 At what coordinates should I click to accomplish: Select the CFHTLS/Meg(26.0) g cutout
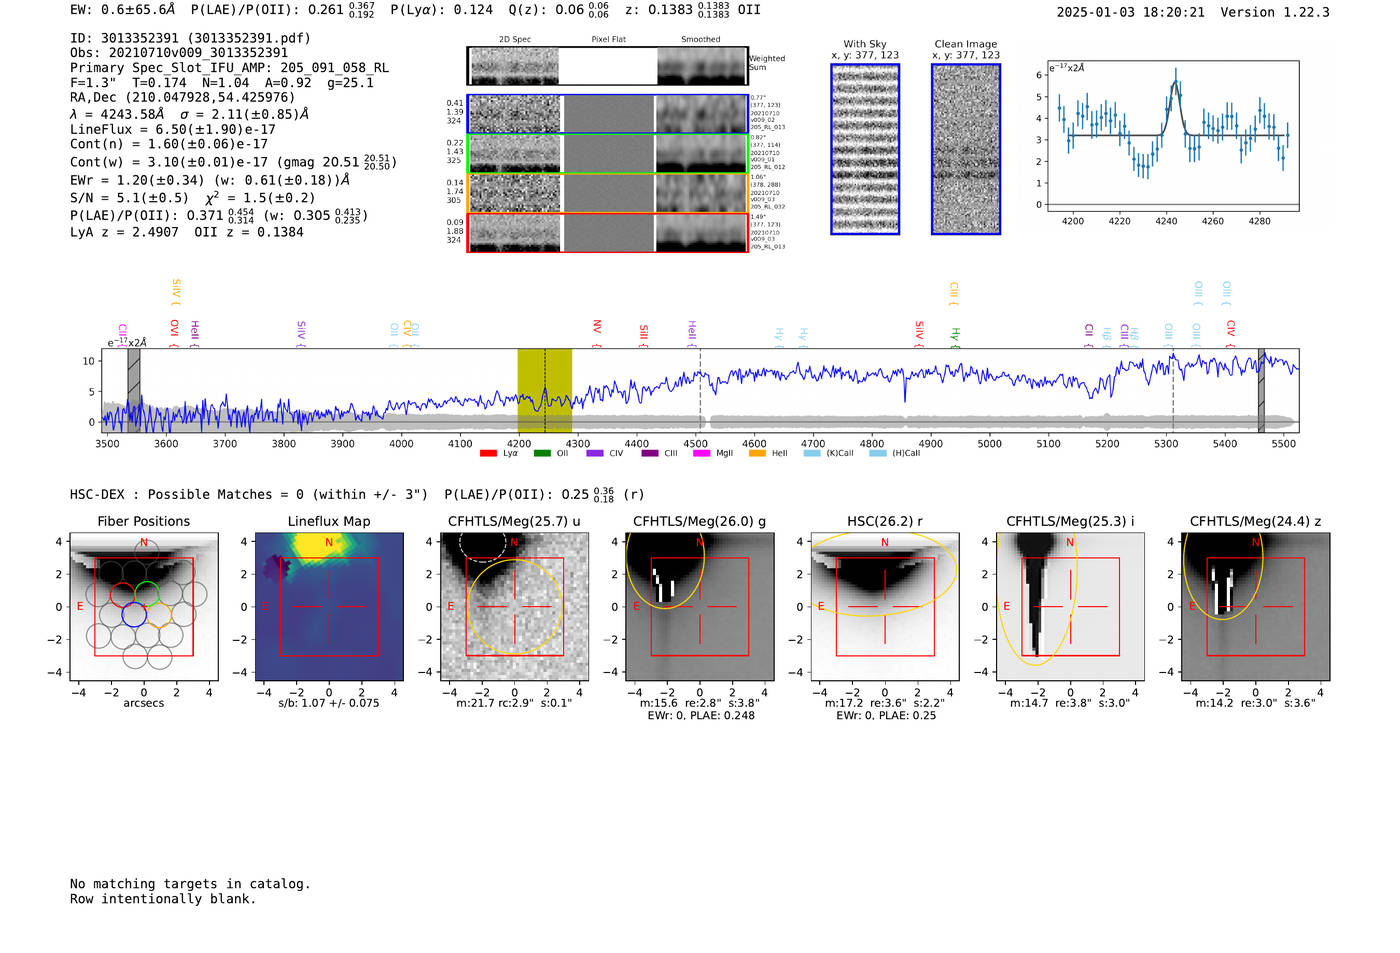699,606
